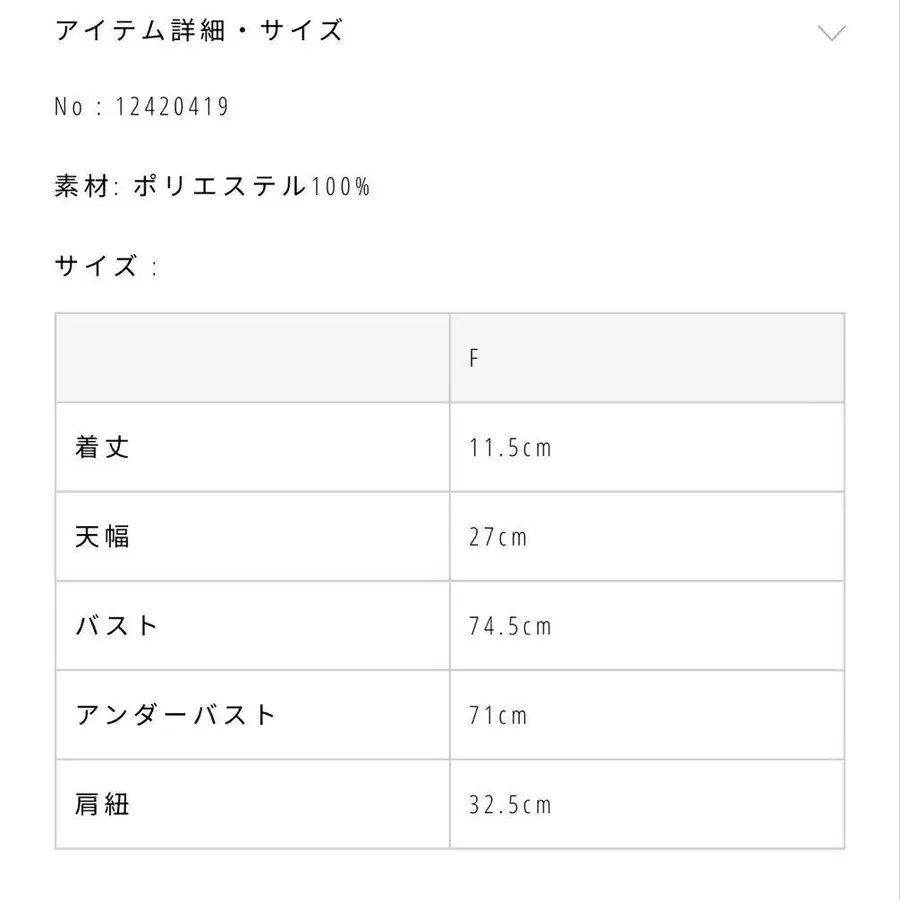This screenshot has height=900, width=900.
Task: Select the item number 12420419
Action: point(175,107)
